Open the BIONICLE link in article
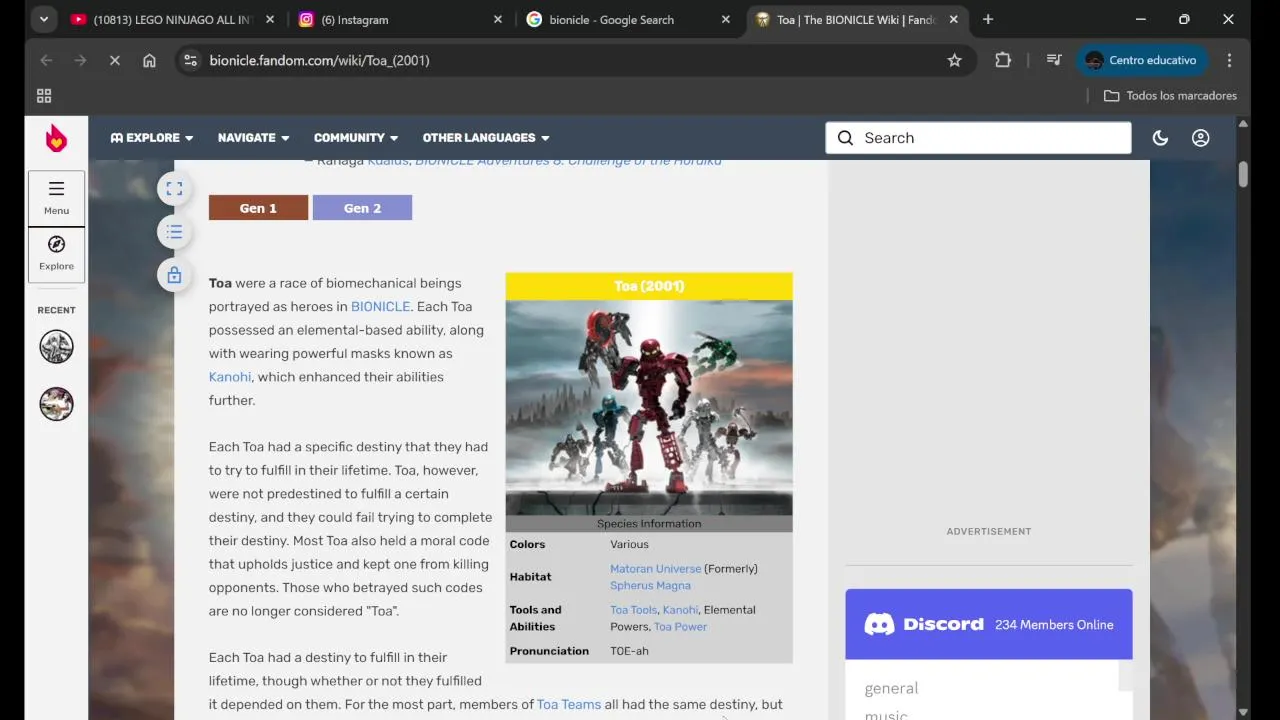The height and width of the screenshot is (720, 1280). 380,306
